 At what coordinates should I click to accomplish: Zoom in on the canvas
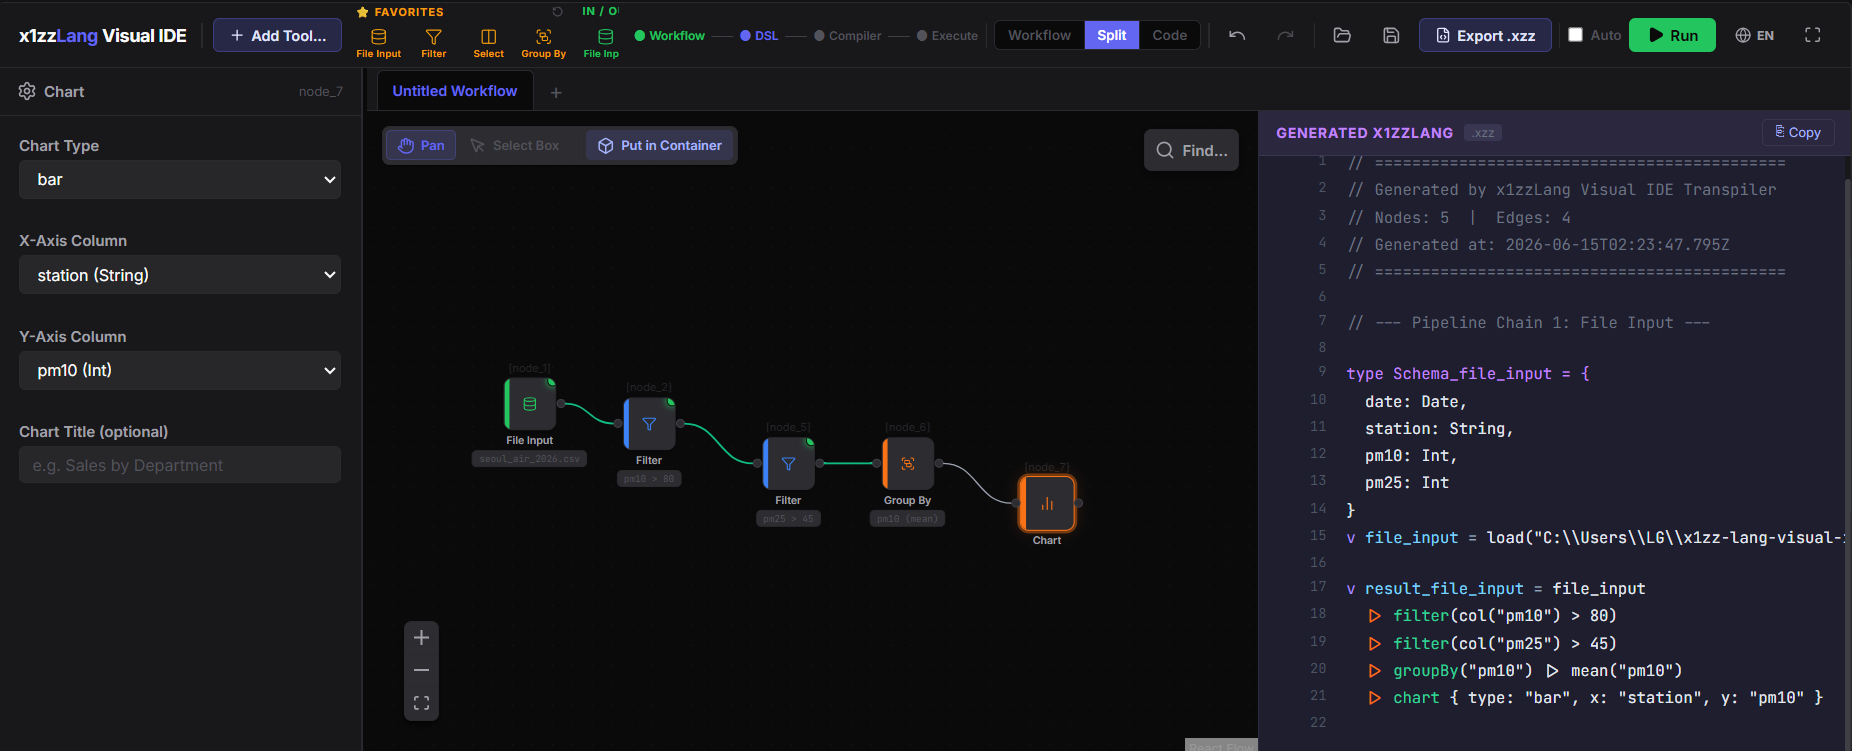(421, 638)
